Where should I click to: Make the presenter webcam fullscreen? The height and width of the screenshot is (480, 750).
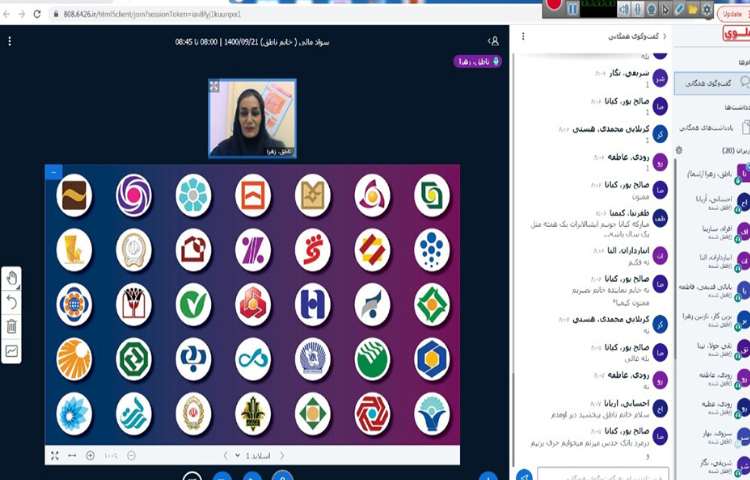[214, 87]
